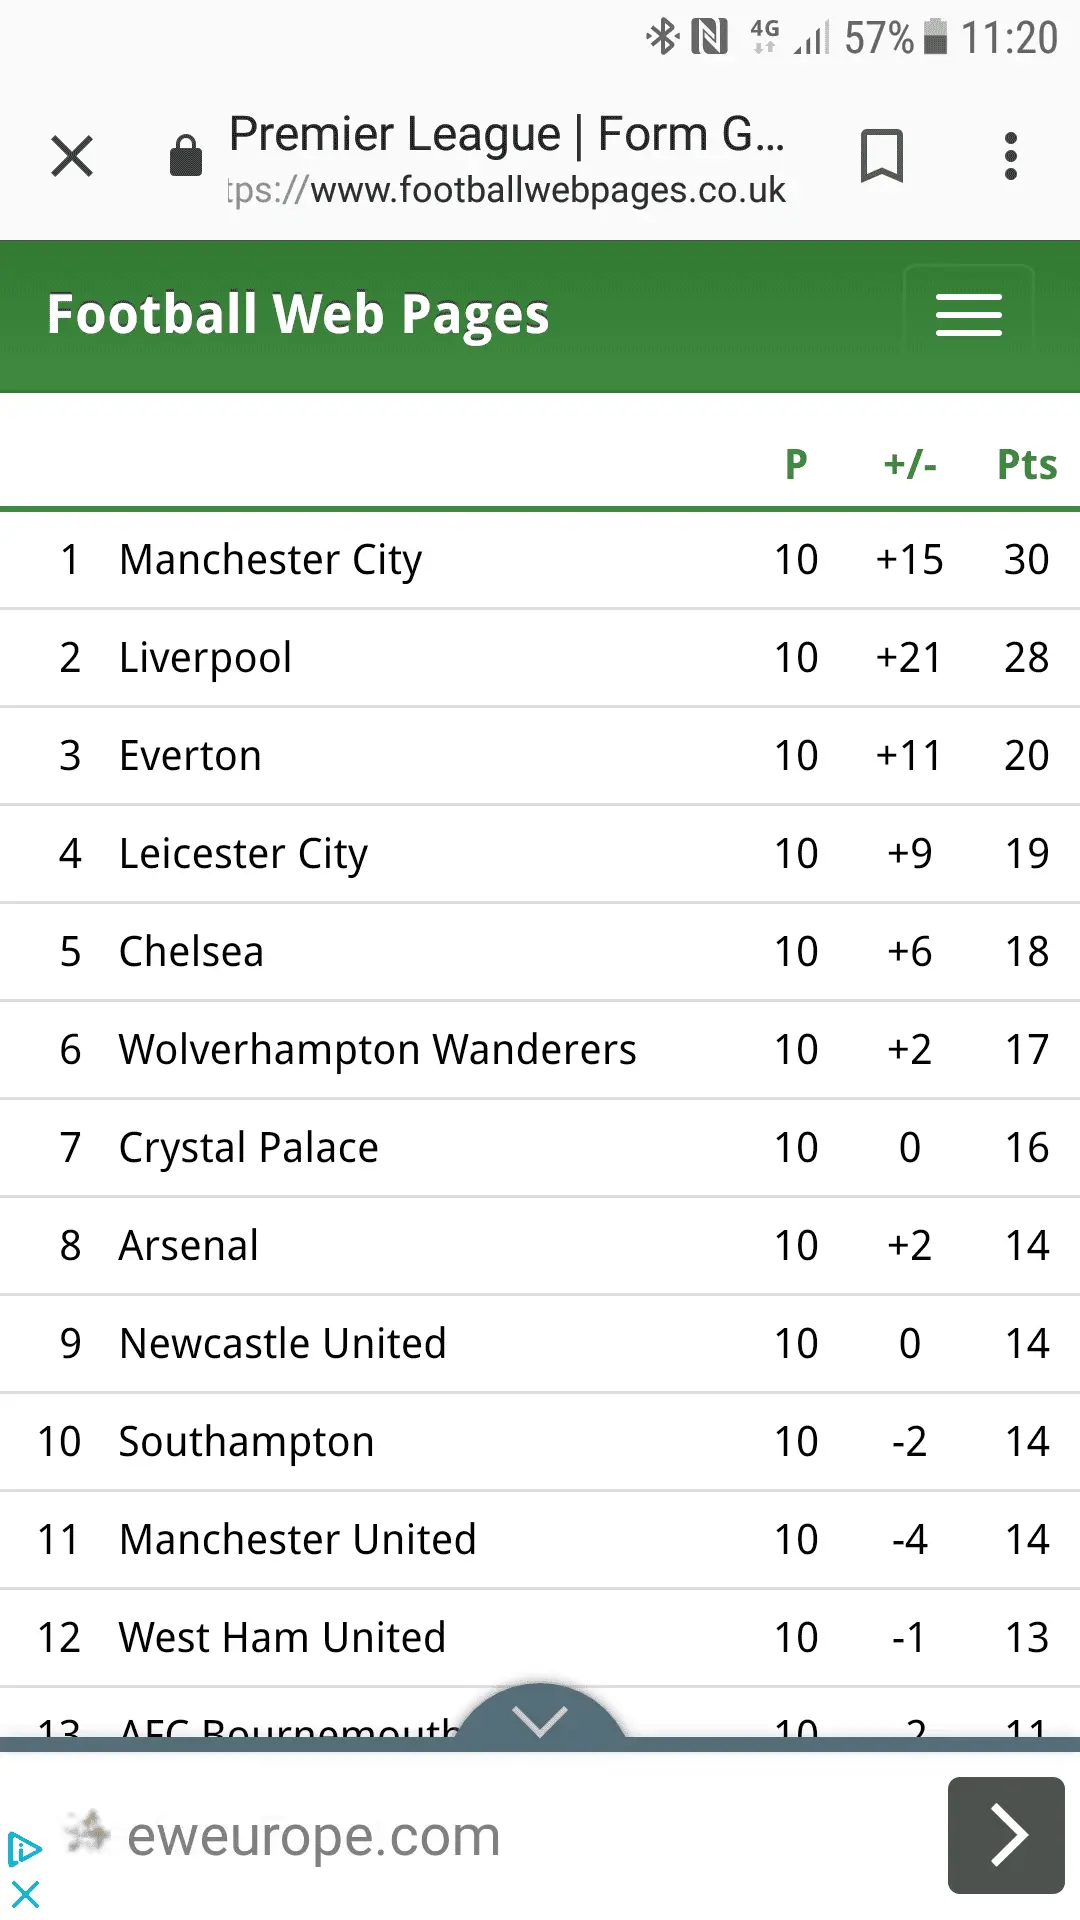Sort table by Pts column header
1080x1920 pixels.
click(1027, 465)
